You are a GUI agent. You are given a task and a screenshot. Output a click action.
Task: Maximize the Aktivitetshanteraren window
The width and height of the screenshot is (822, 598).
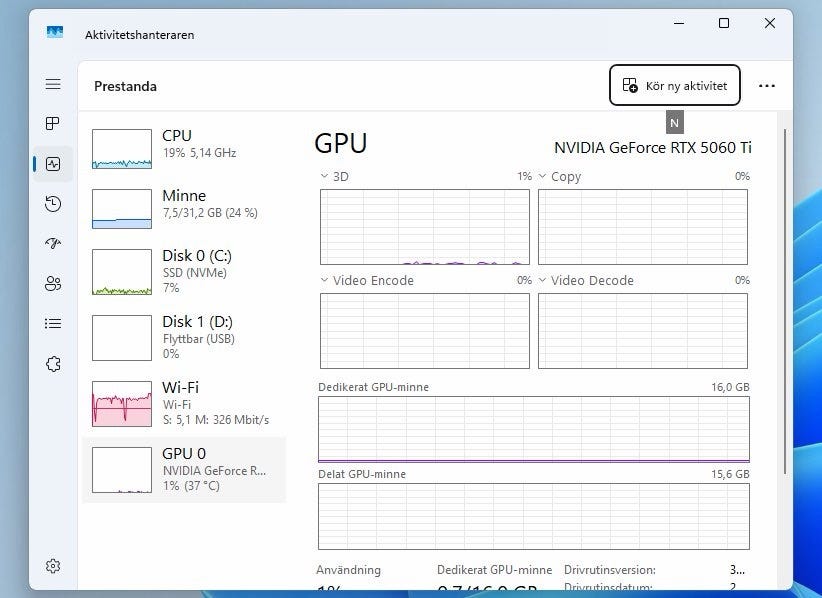pyautogui.click(x=724, y=23)
